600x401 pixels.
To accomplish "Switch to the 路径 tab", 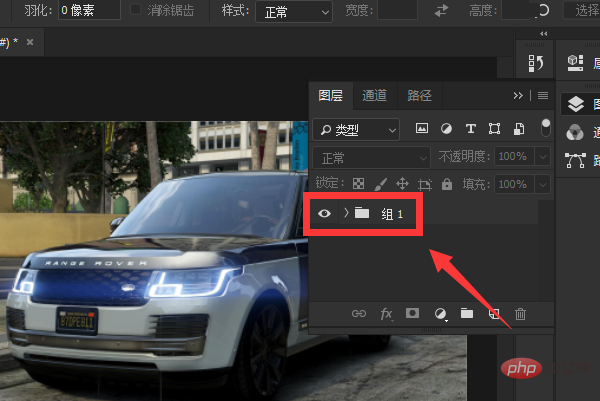I will pos(419,95).
